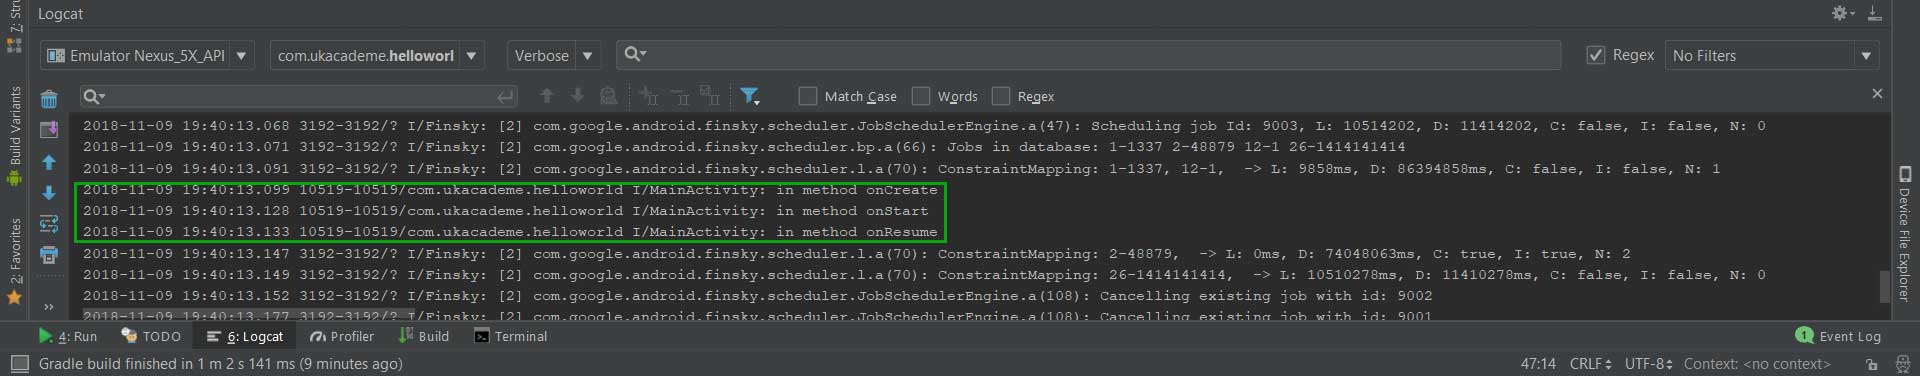Screen dimensions: 1920x376
Task: Toggle the Regex checkbox next to No Filters
Action: [x=1596, y=55]
